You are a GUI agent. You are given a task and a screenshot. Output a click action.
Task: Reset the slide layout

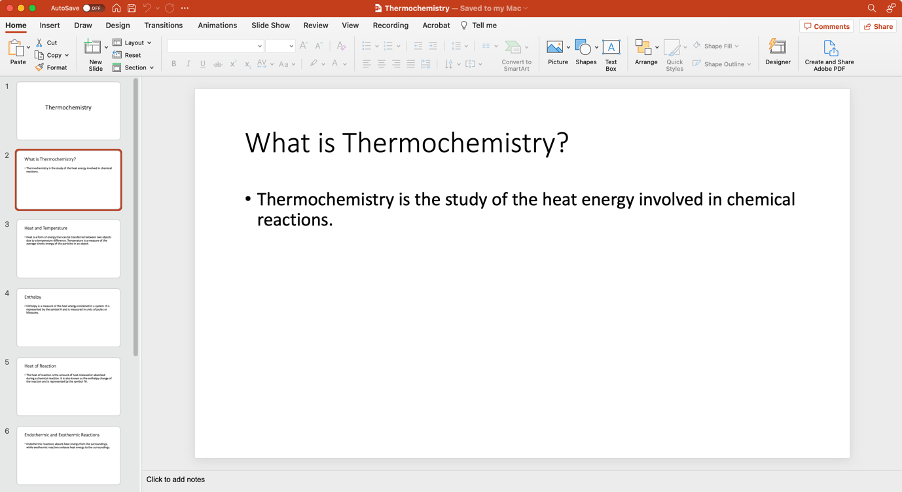(x=127, y=55)
